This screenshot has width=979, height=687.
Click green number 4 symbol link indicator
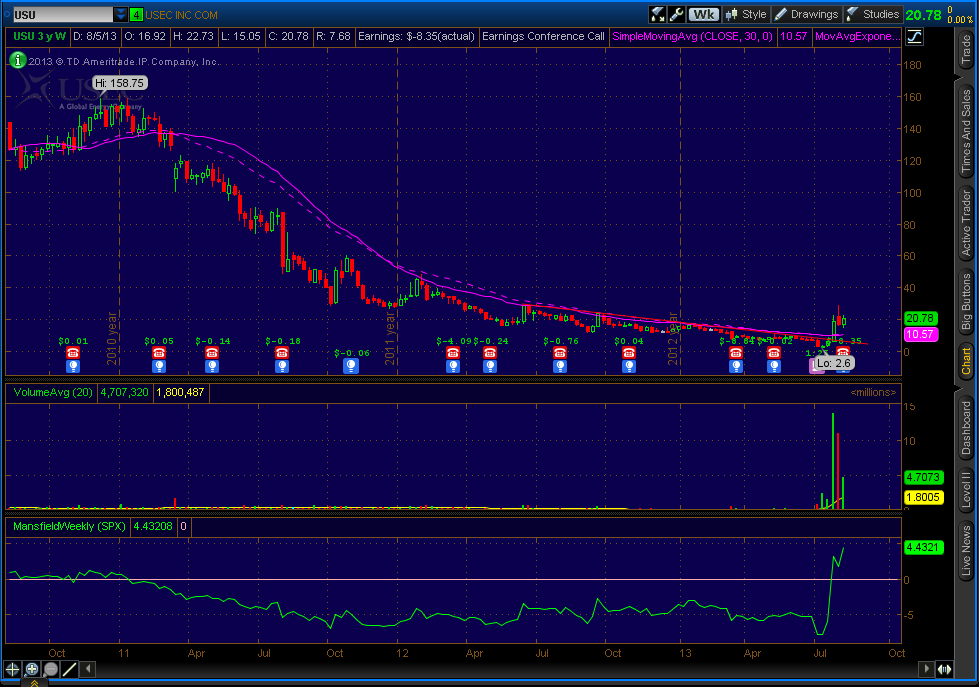pos(136,15)
